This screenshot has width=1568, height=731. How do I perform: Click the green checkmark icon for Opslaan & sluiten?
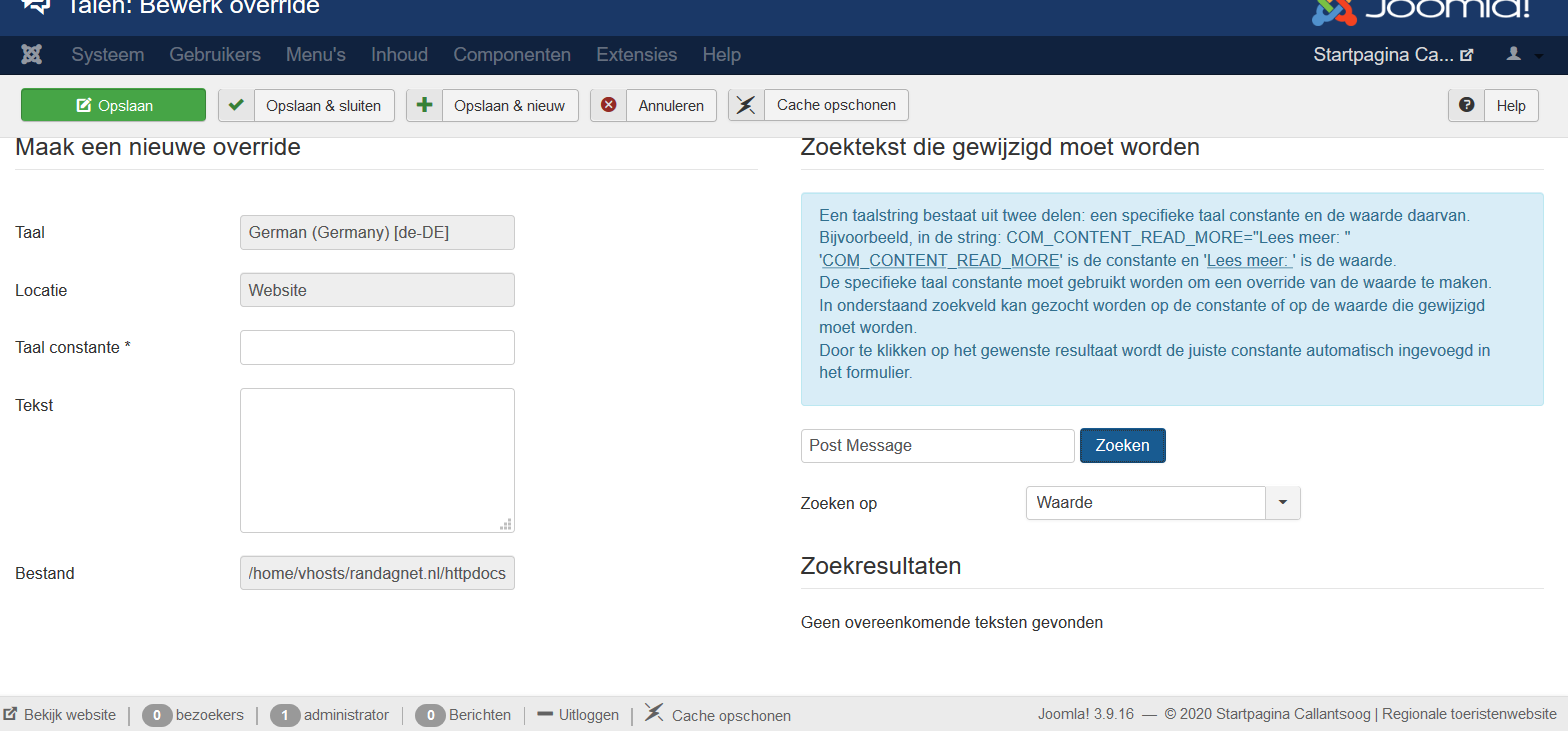pos(236,105)
